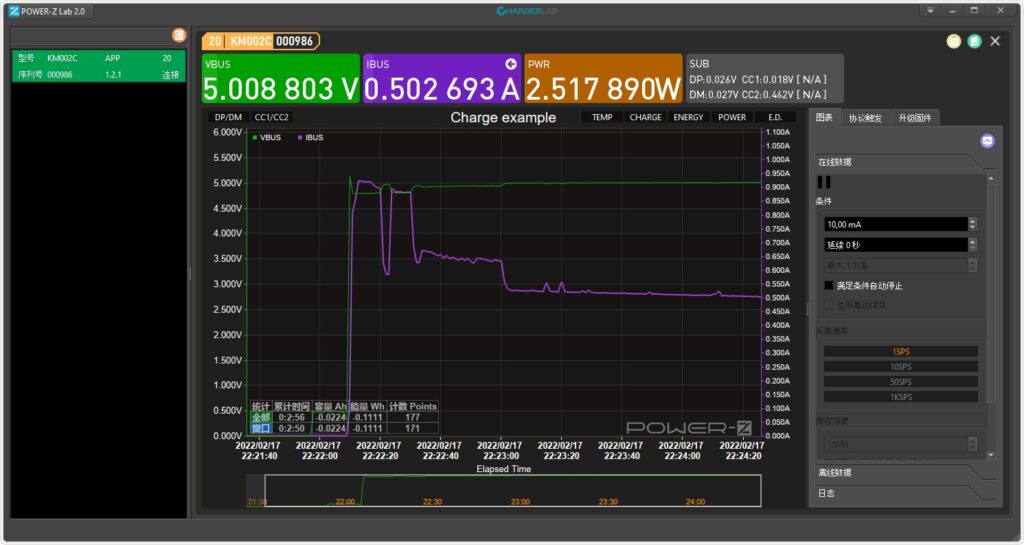Viewport: 1024px width, 545px height.
Task: Click the purple screenshot icon in chart tab
Action: pos(987,141)
